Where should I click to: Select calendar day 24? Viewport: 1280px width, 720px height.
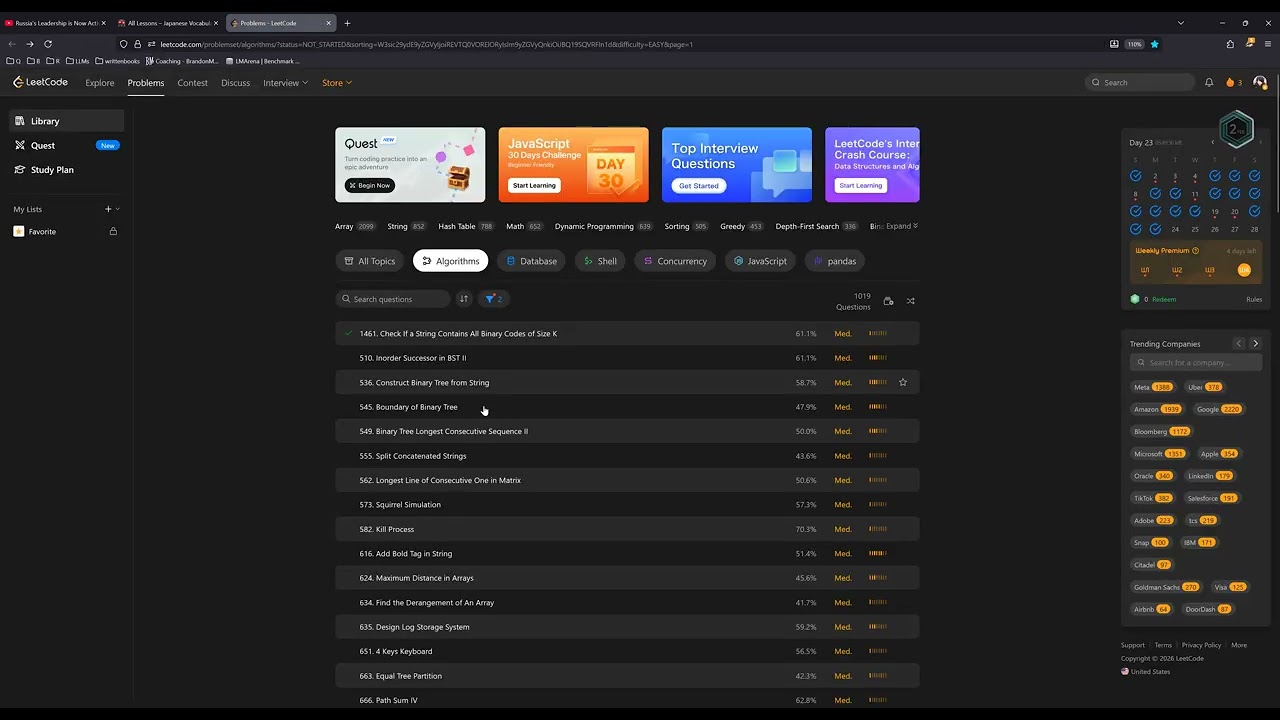(x=1175, y=229)
